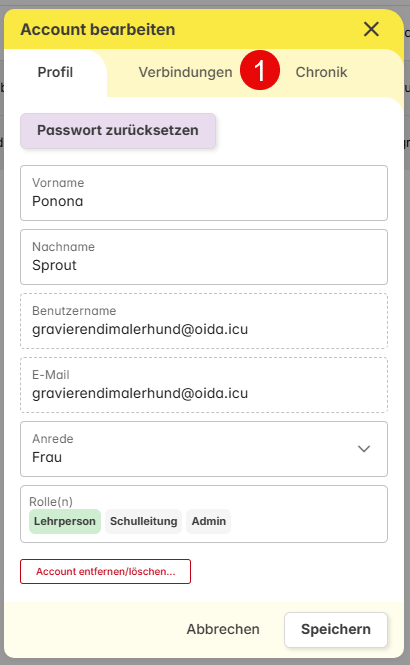Focus the Vorname field containing Ponona
Image resolution: width=410 pixels, height=665 pixels.
click(204, 193)
